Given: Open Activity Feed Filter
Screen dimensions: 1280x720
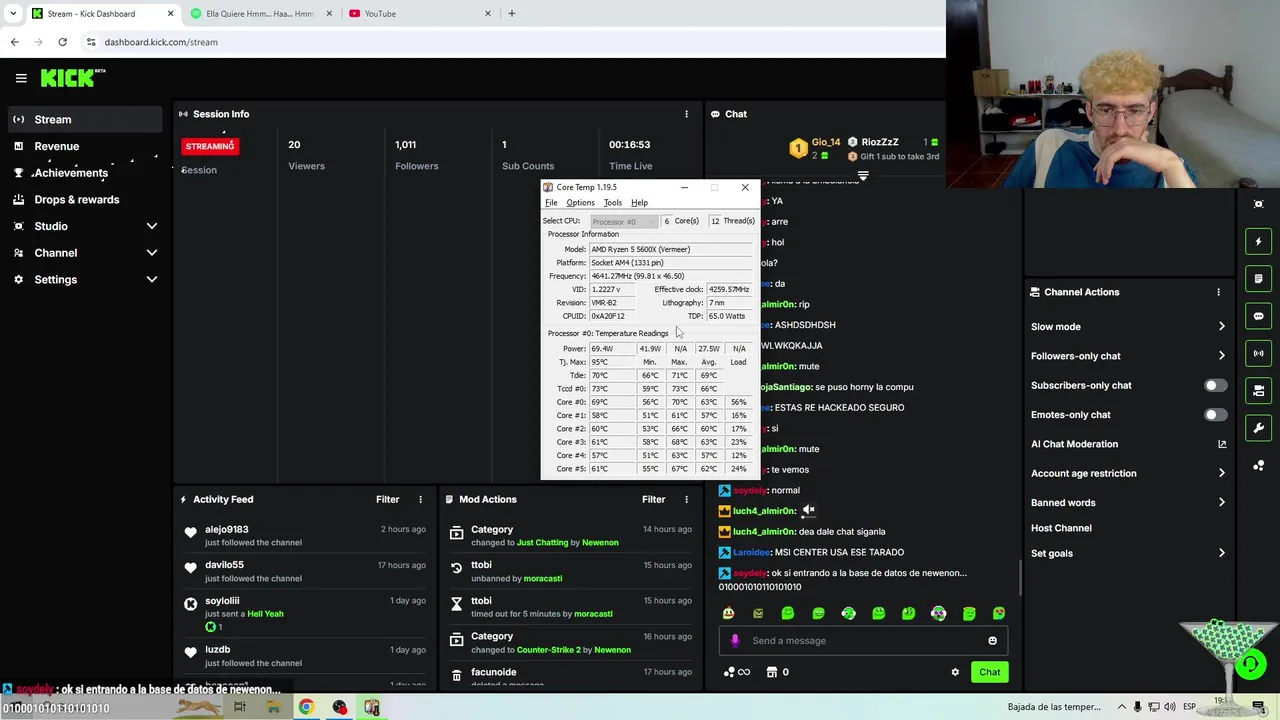Looking at the screenshot, I should click(387, 499).
